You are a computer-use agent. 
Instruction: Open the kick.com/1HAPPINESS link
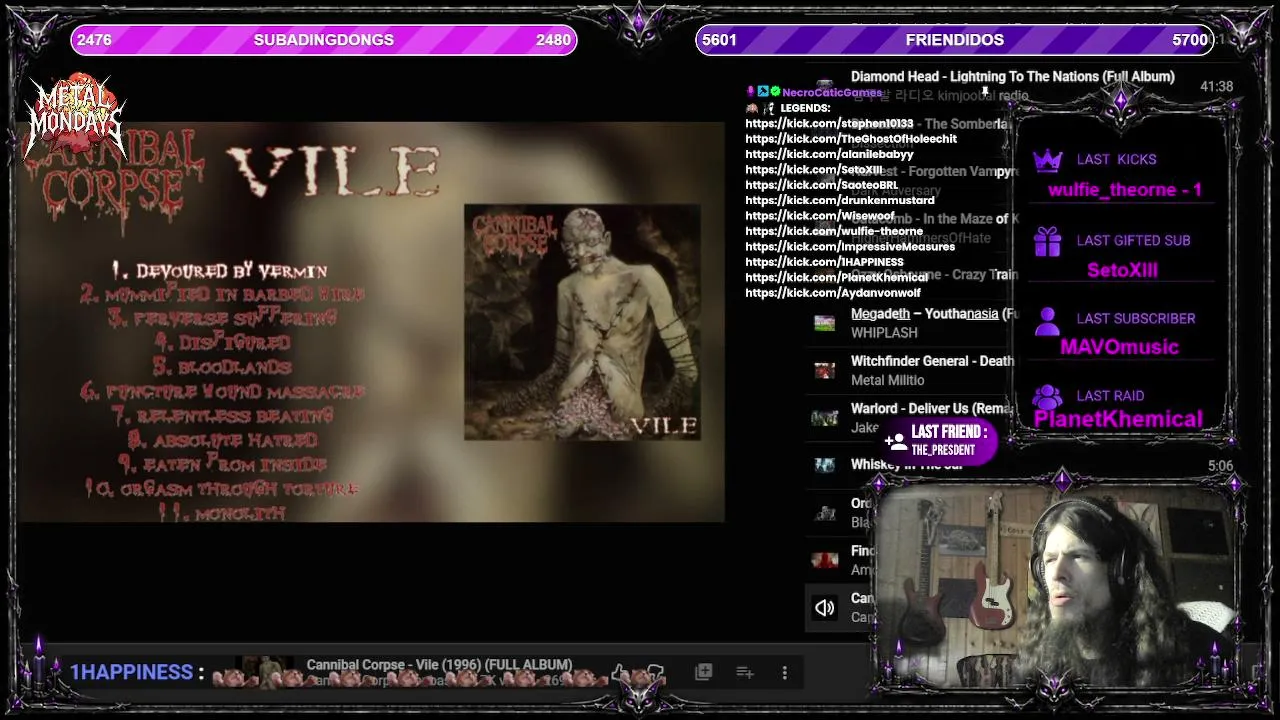[x=824, y=262]
